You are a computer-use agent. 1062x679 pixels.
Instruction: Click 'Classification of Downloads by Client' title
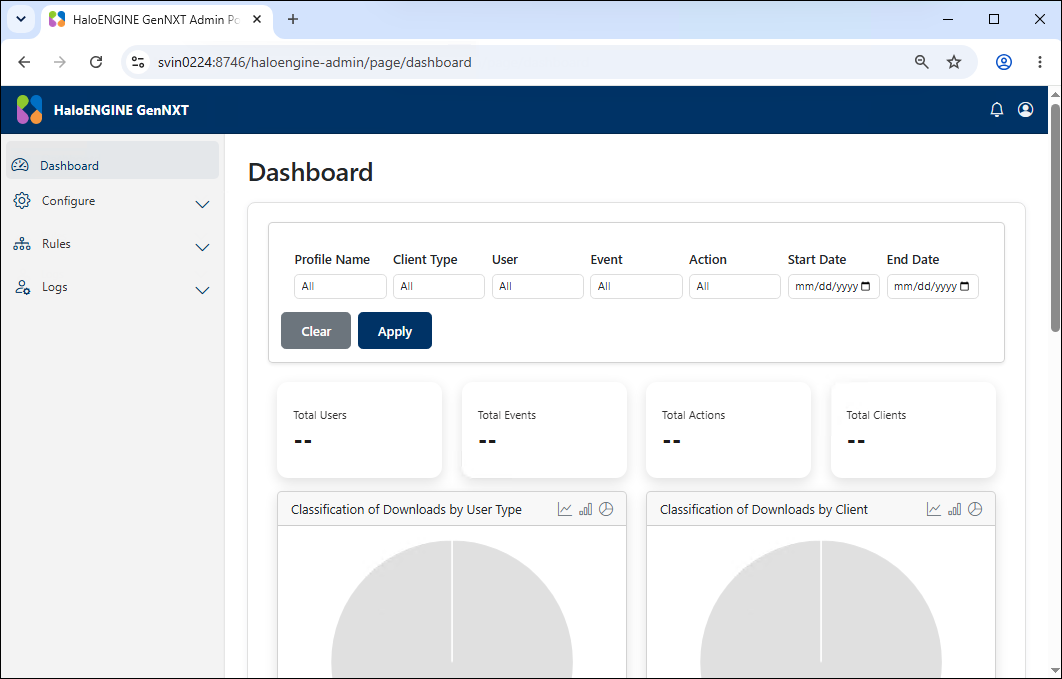(763, 509)
